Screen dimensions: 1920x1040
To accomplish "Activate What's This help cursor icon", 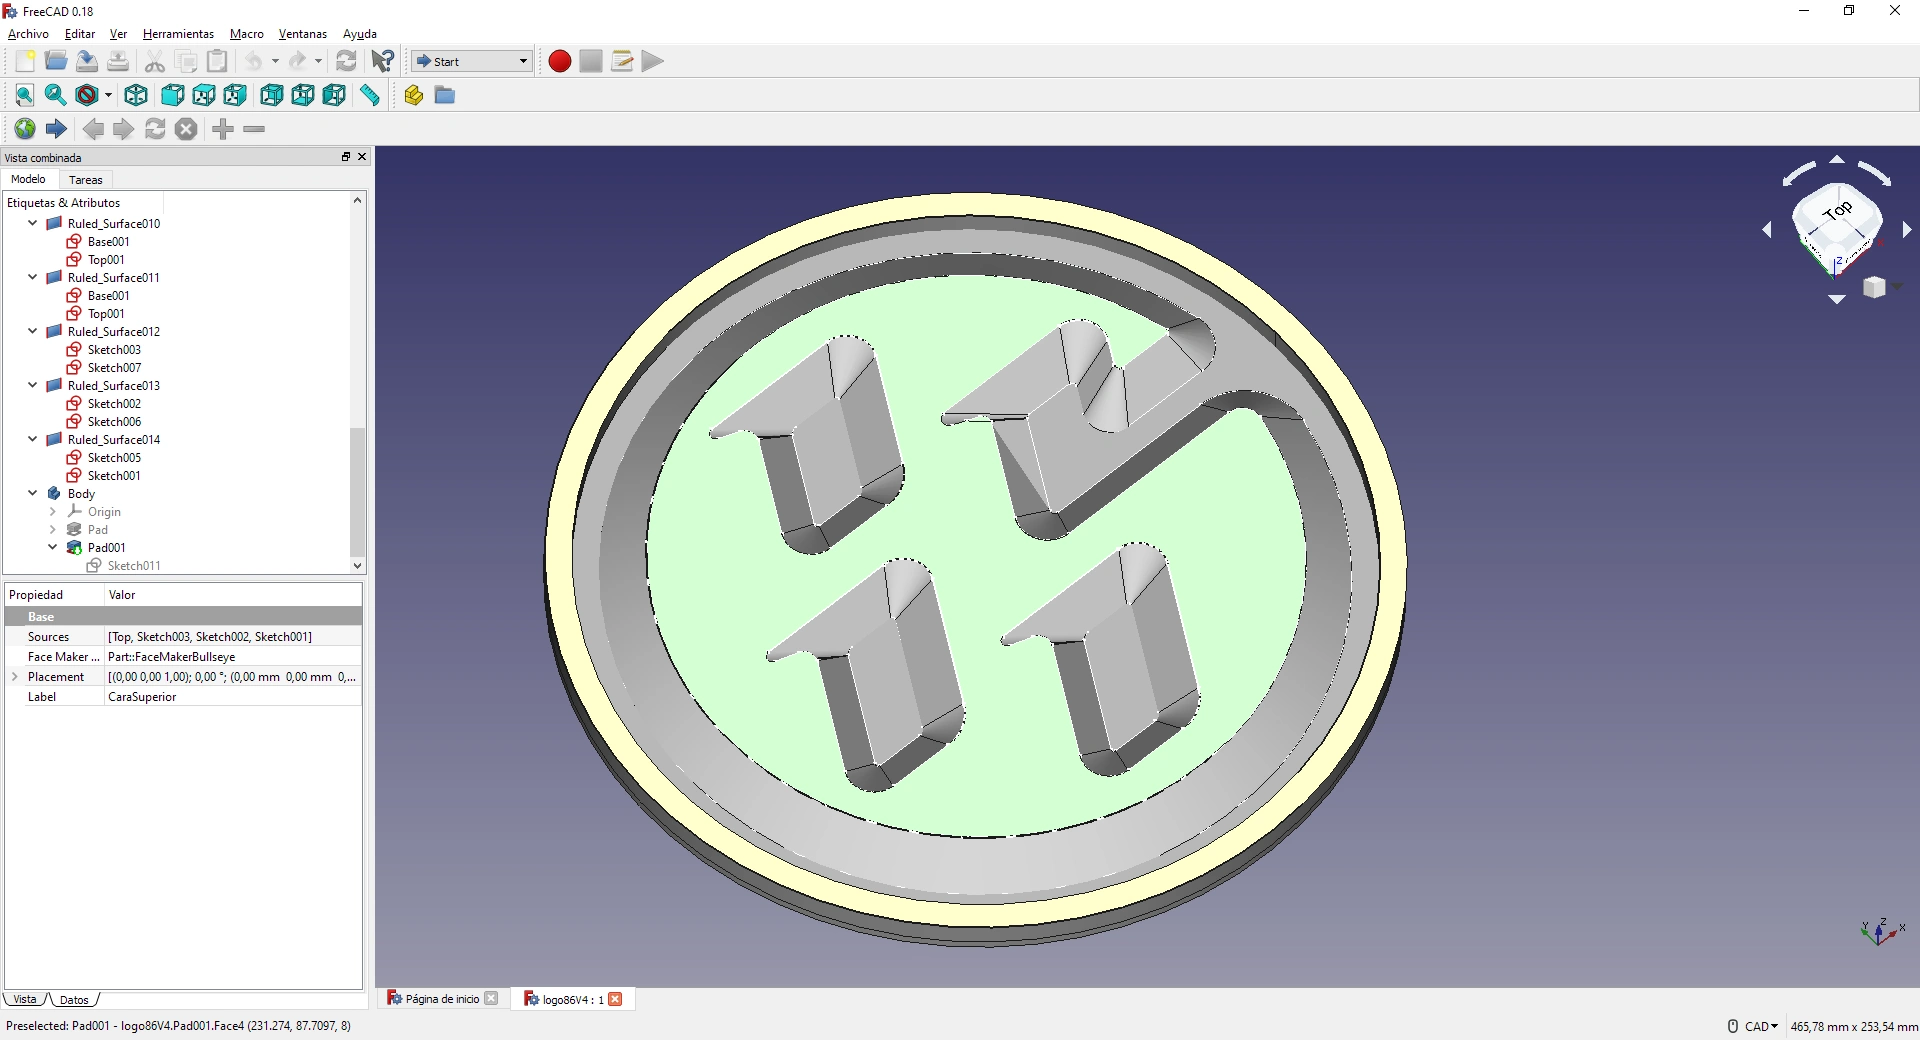I will 382,61.
